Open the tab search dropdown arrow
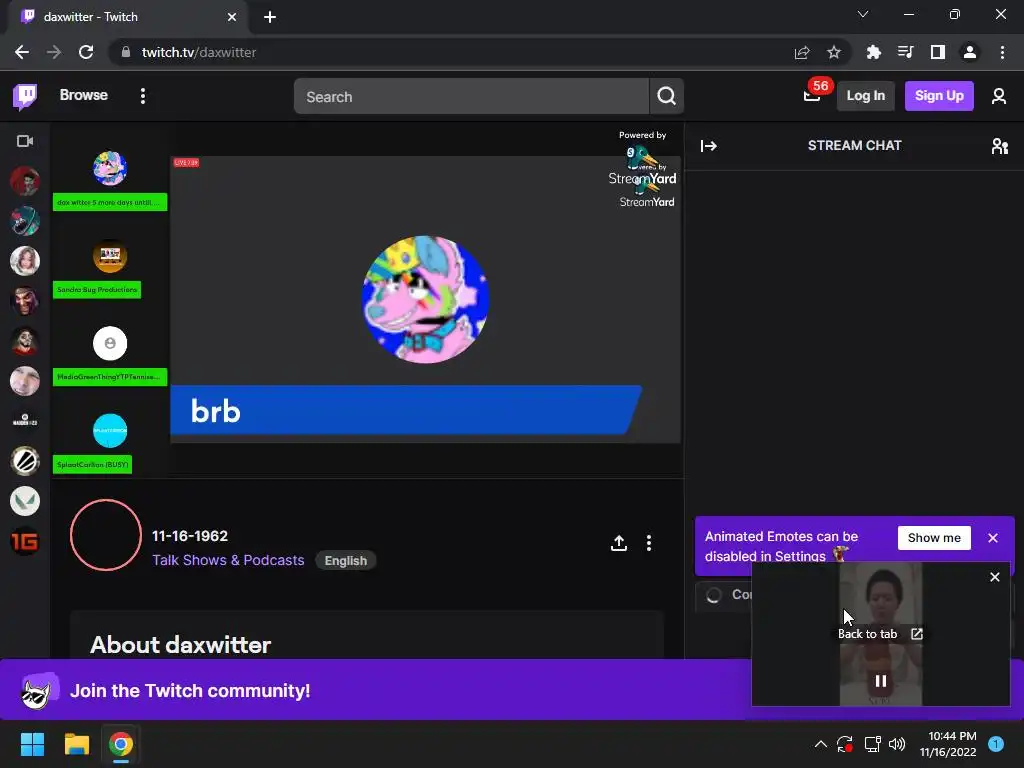Screen dimensions: 1024x768 [863, 14]
